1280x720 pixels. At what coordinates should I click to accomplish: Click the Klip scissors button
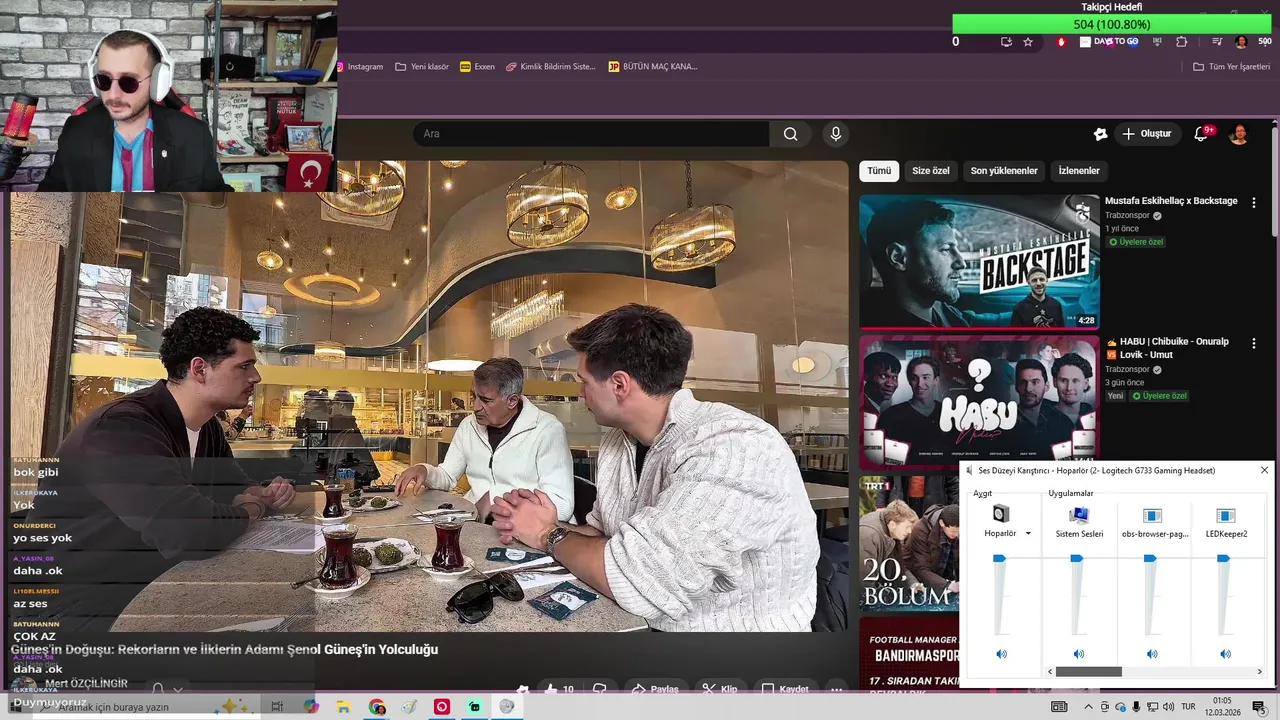(x=720, y=689)
